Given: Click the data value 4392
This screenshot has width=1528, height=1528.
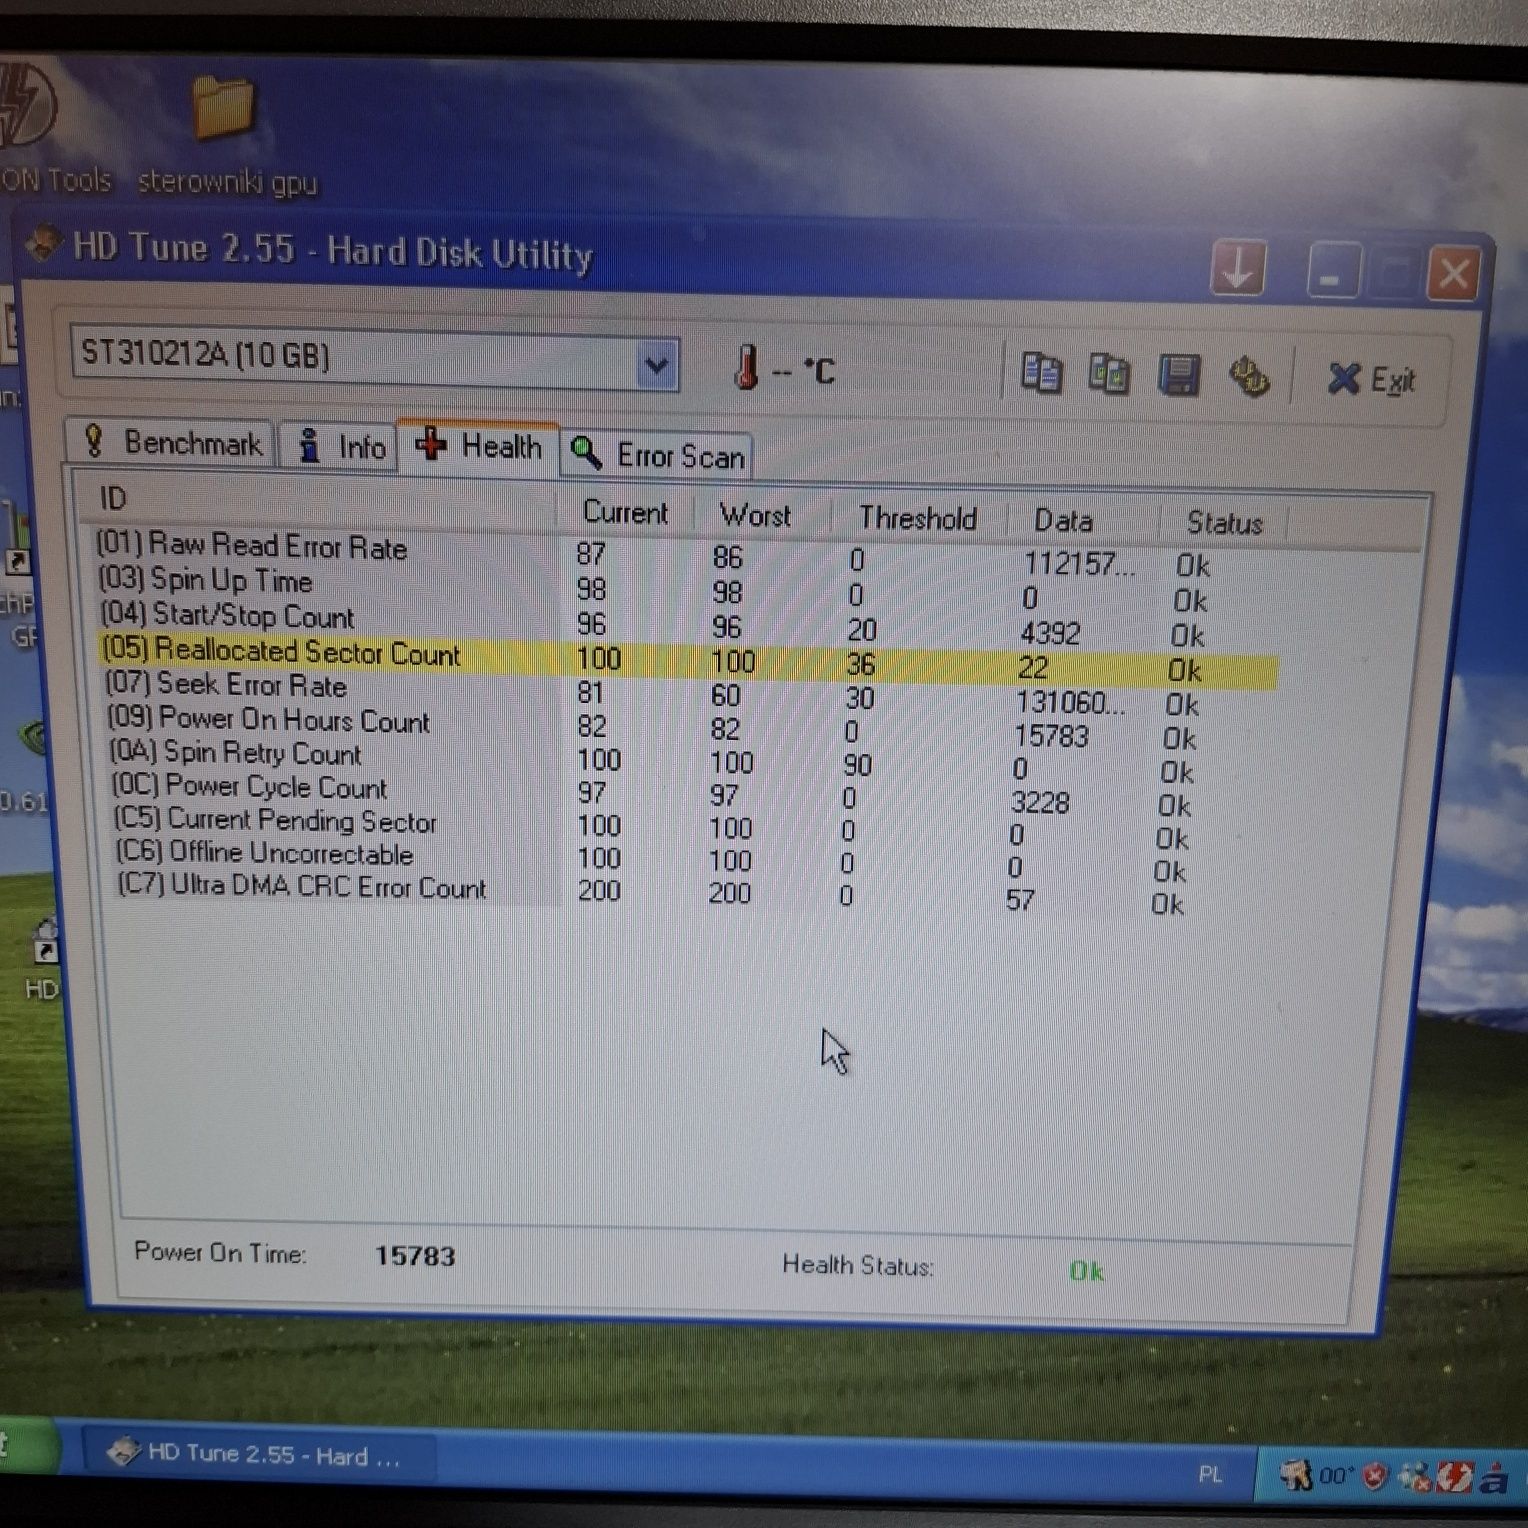Looking at the screenshot, I should [x=1050, y=633].
